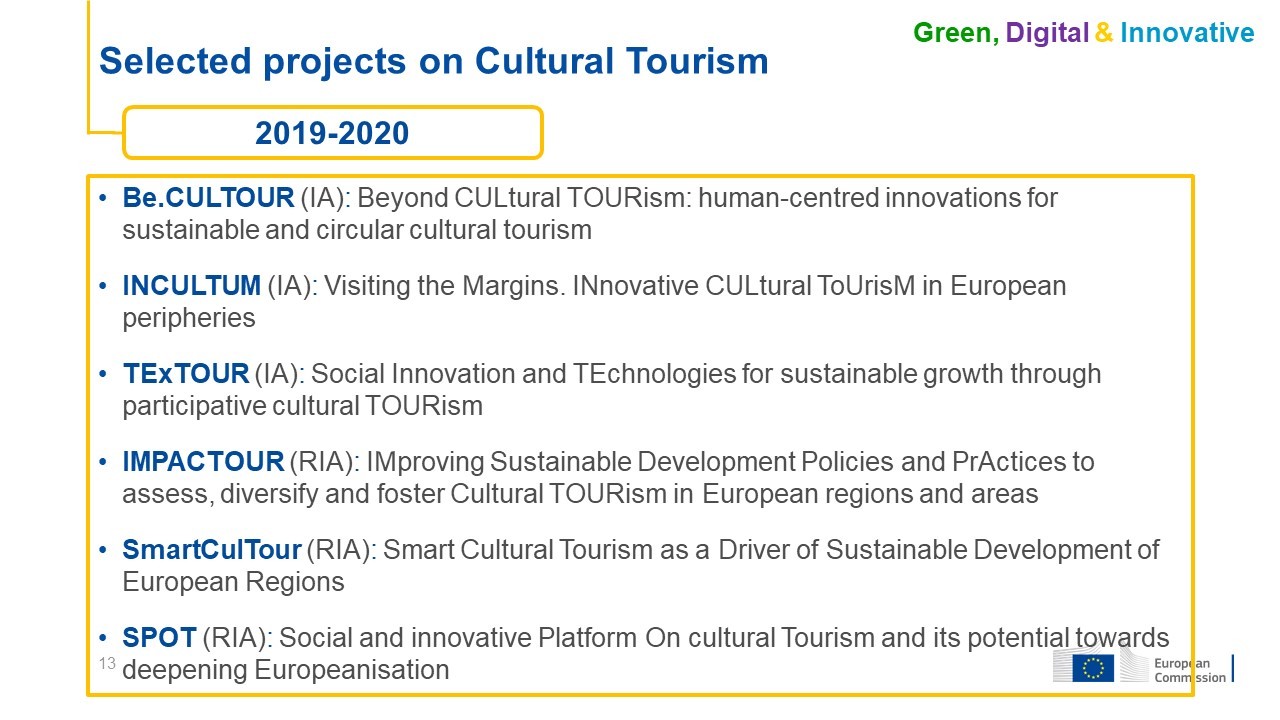This screenshot has height=720, width=1280.
Task: Click the slide number 13
Action: pyautogui.click(x=107, y=663)
